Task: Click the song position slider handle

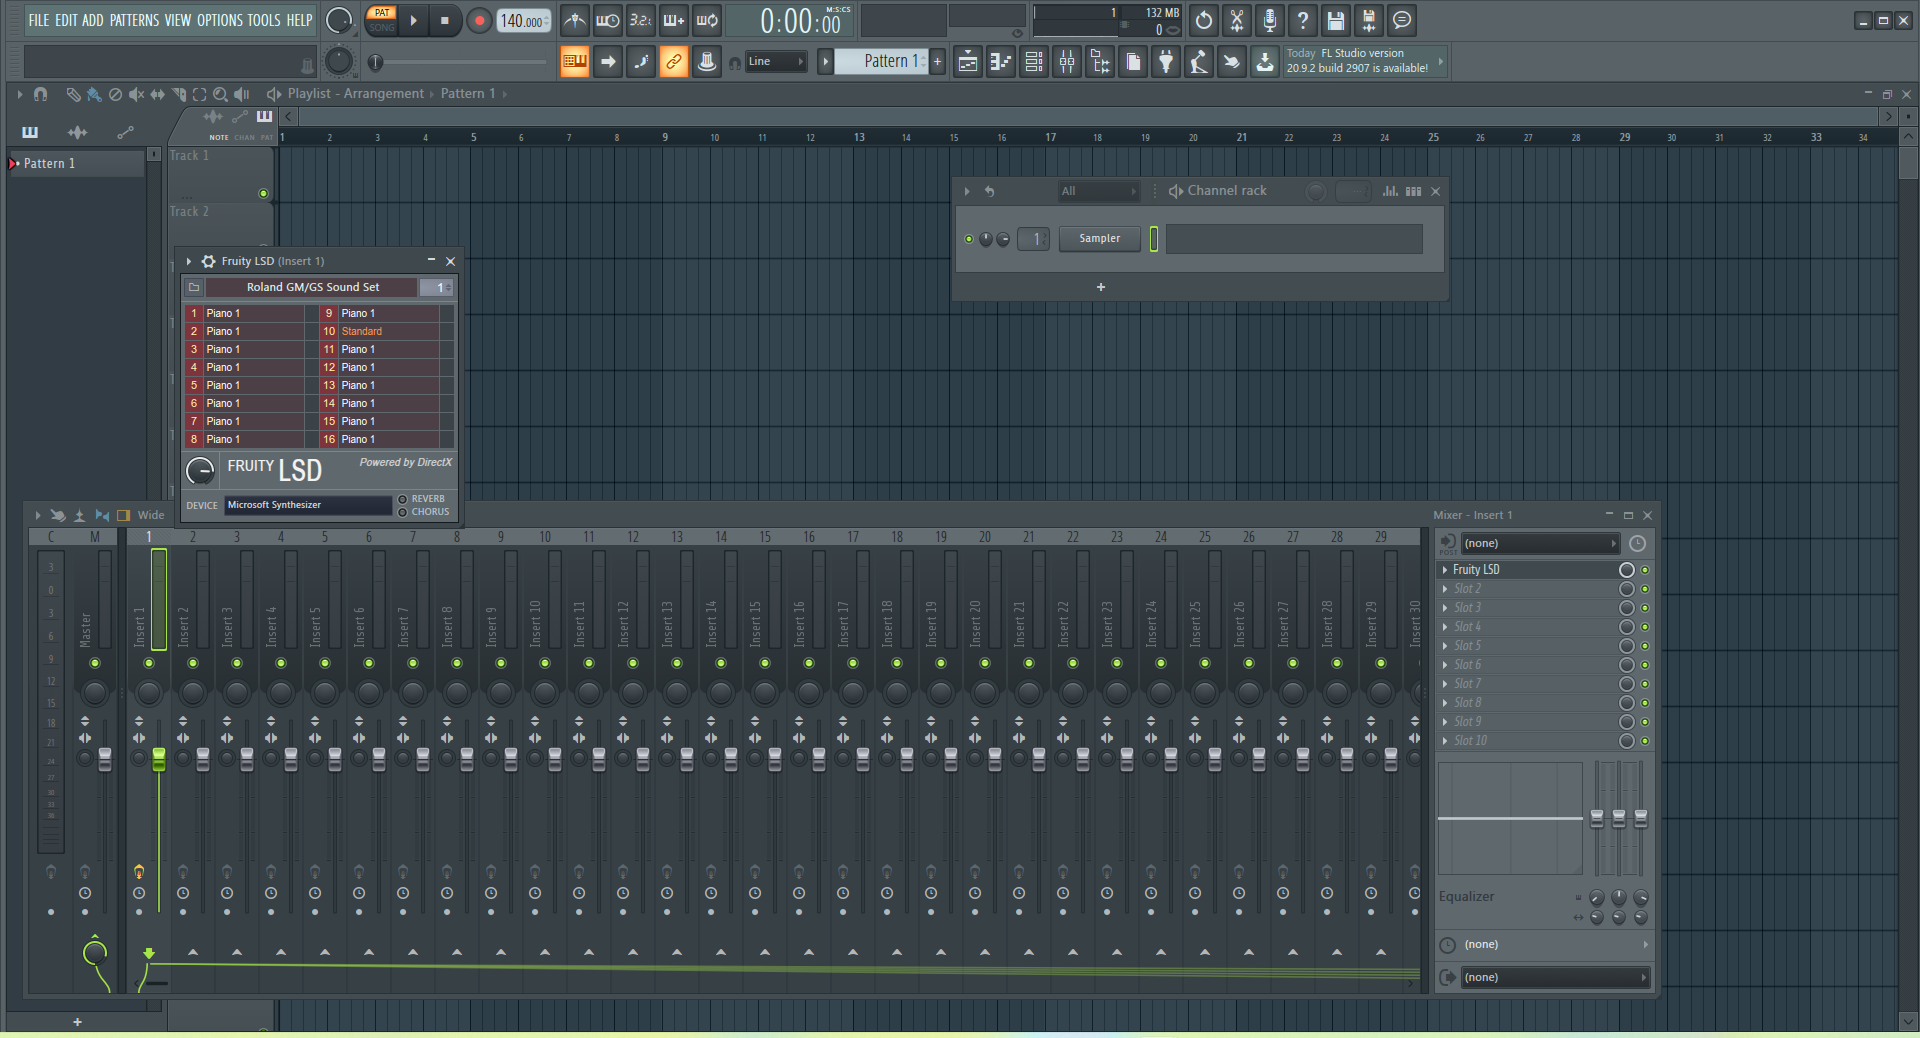Action: [375, 63]
